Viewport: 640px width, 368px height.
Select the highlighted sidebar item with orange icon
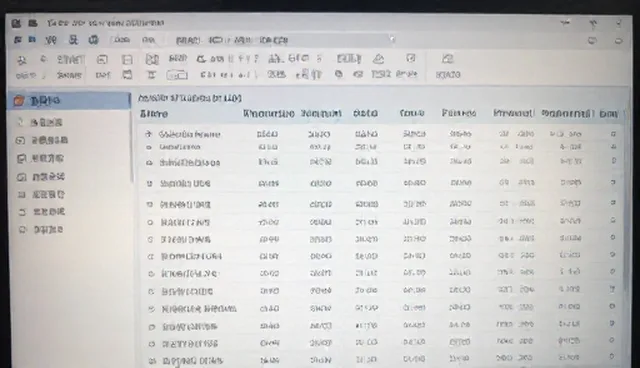[x=69, y=100]
